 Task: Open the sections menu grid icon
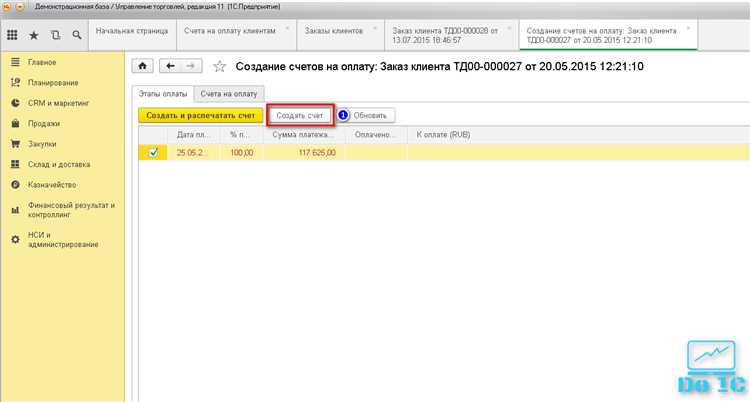pos(12,35)
